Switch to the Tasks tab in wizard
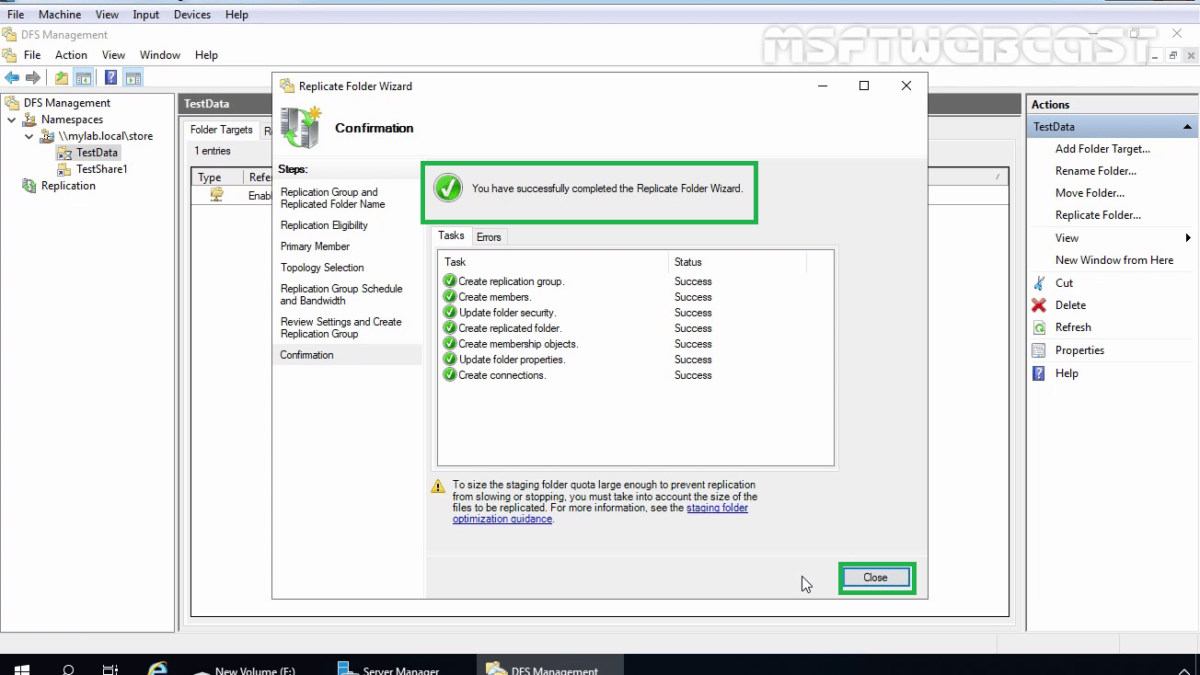 pyautogui.click(x=451, y=236)
